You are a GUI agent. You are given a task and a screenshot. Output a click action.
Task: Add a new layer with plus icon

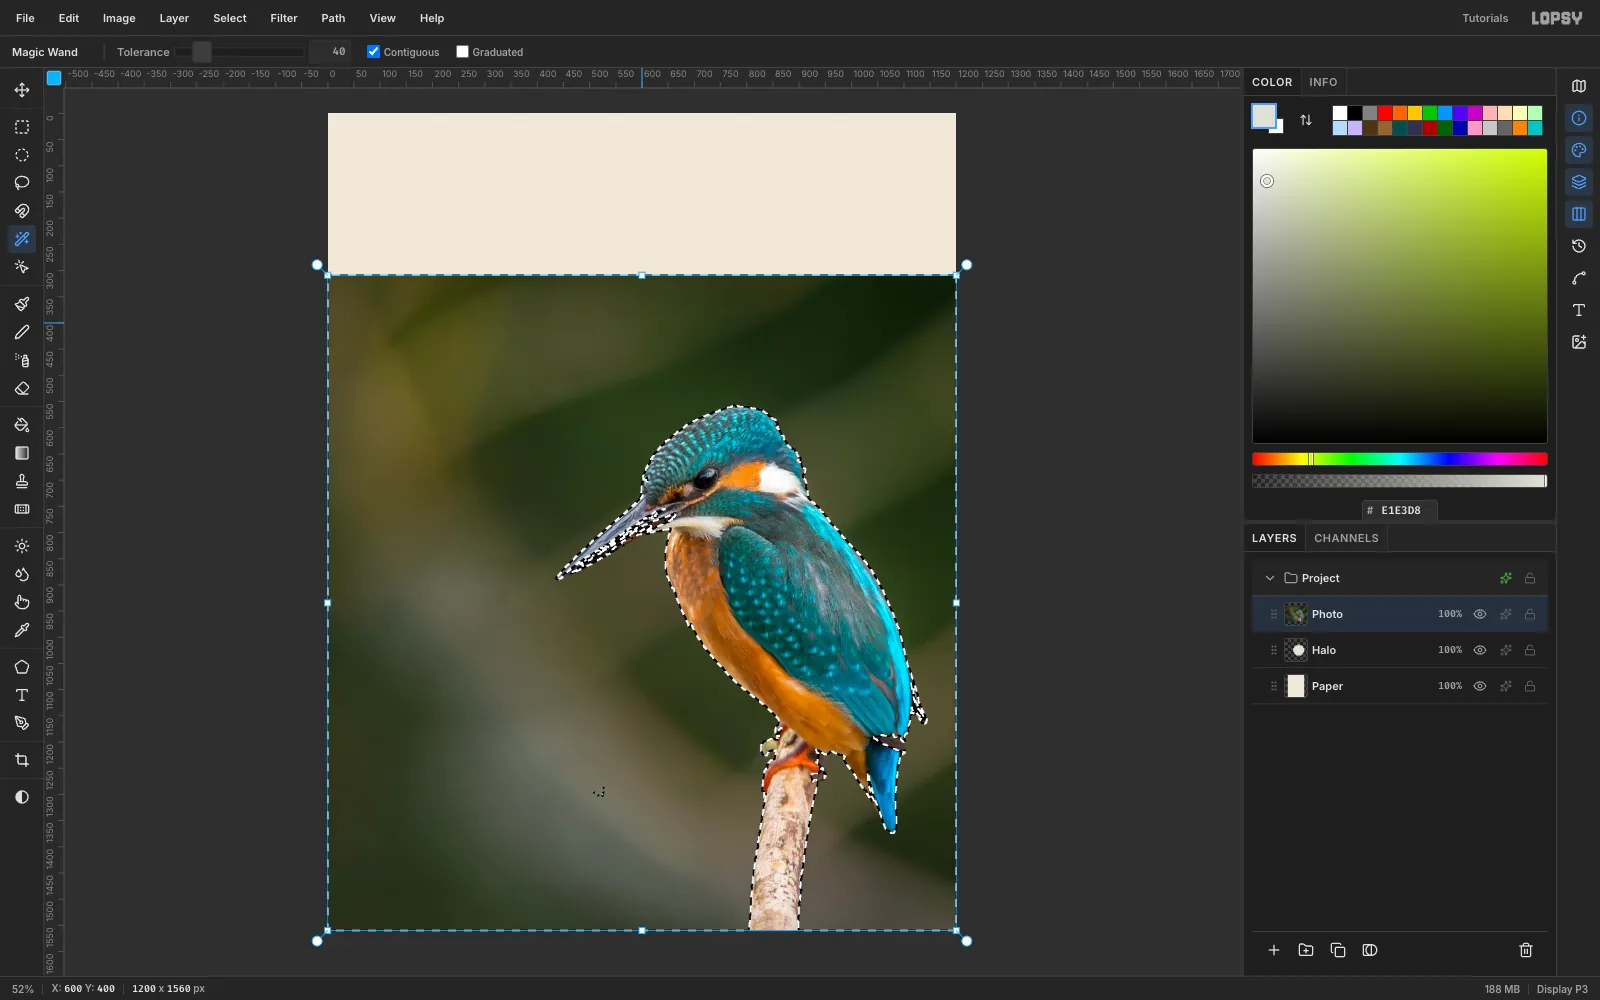pos(1274,950)
